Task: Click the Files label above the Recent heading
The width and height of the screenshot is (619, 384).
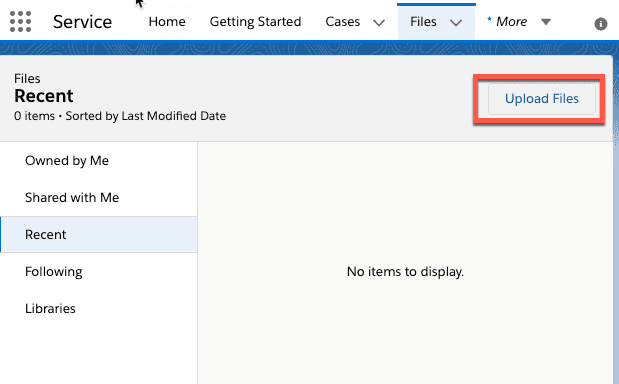Action: tap(27, 79)
